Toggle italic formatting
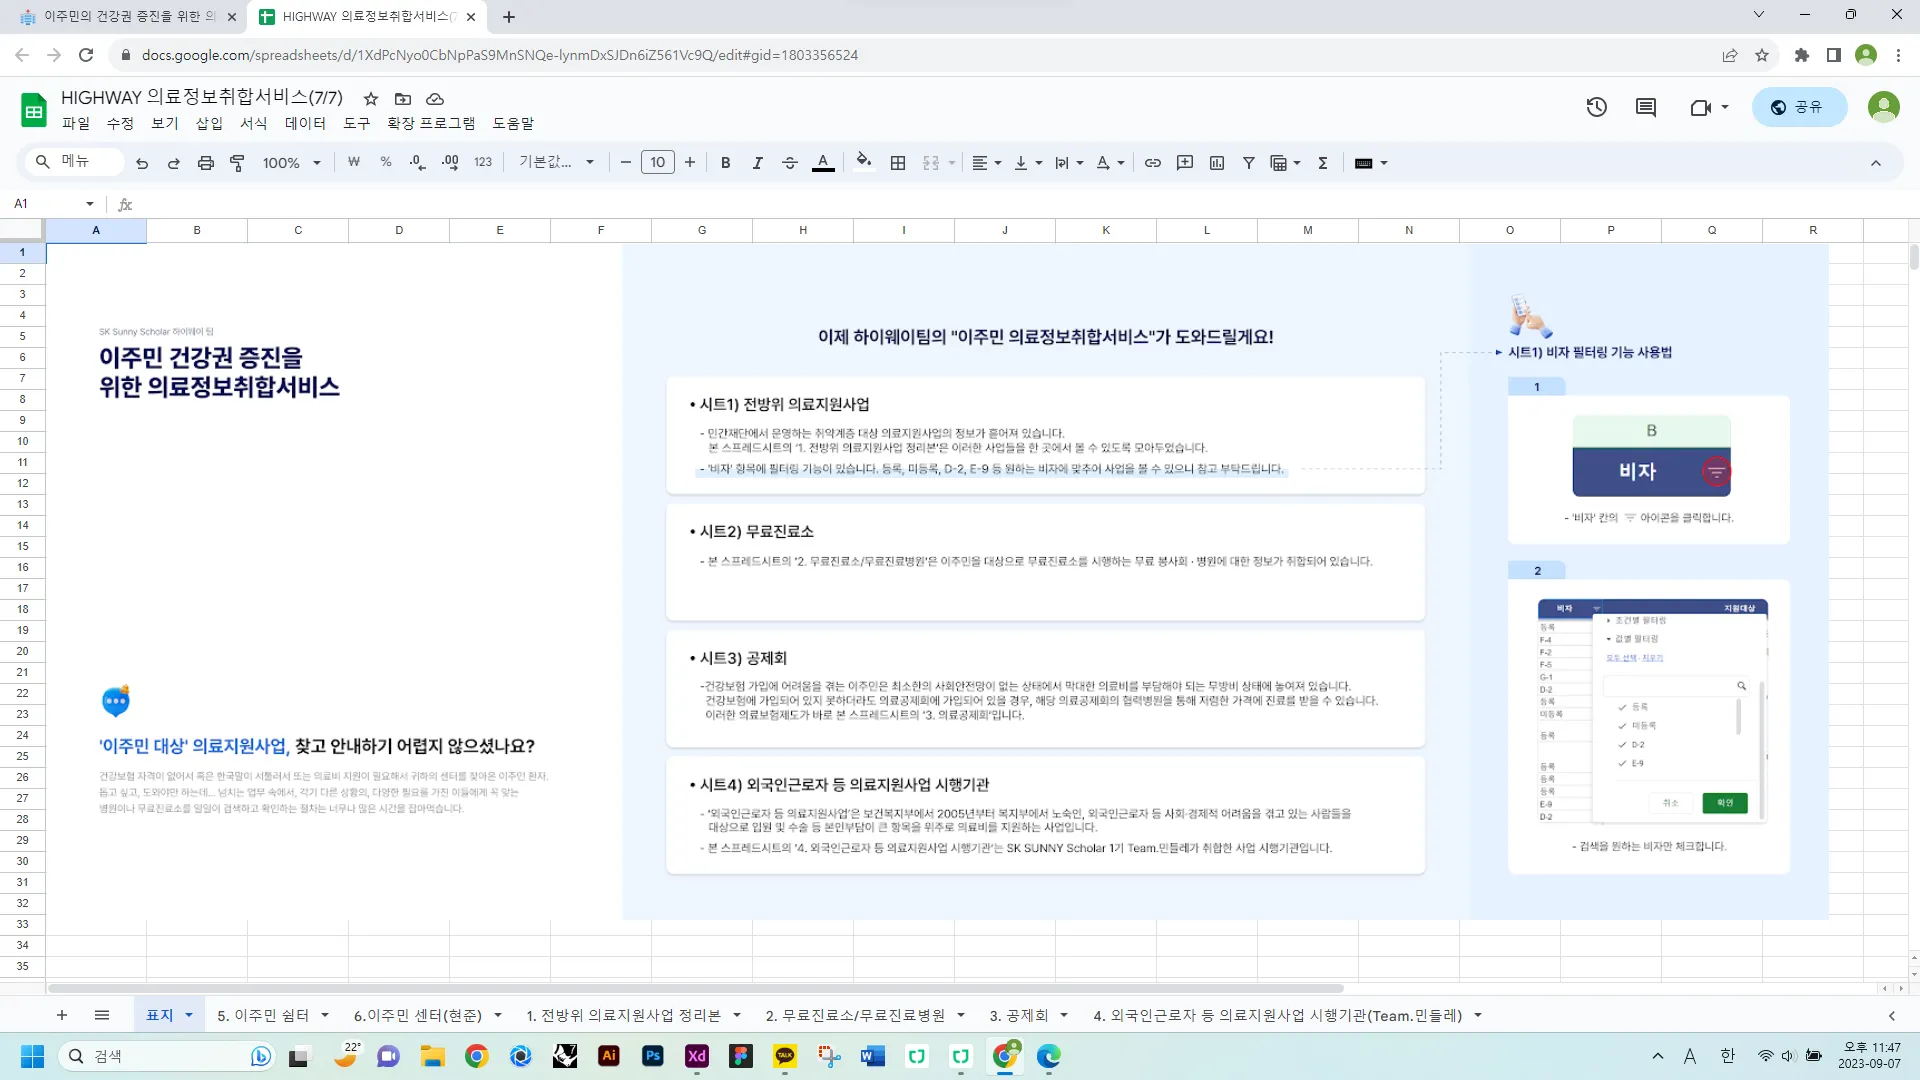1920x1080 pixels. [x=757, y=163]
